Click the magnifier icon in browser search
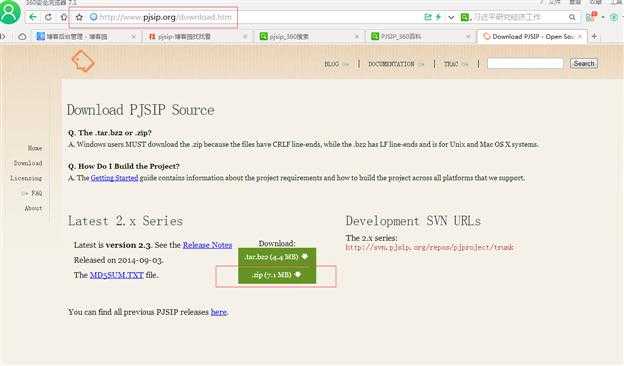 (572, 17)
